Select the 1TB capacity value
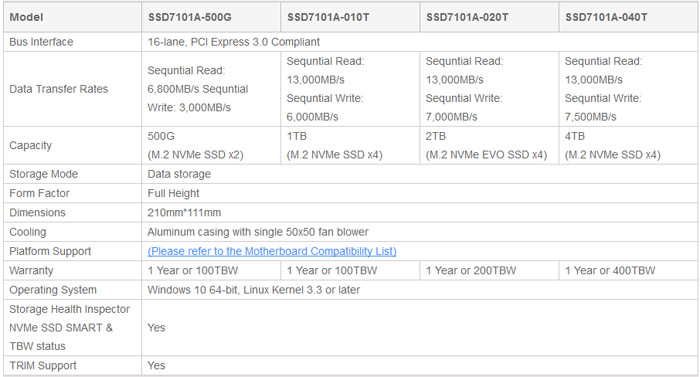The height and width of the screenshot is (377, 700). tap(296, 136)
